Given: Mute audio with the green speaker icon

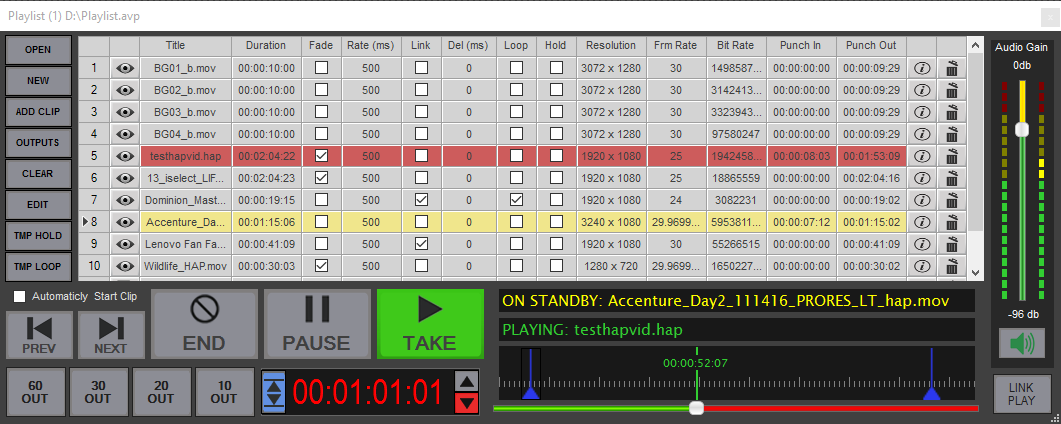Looking at the screenshot, I should 1020,343.
